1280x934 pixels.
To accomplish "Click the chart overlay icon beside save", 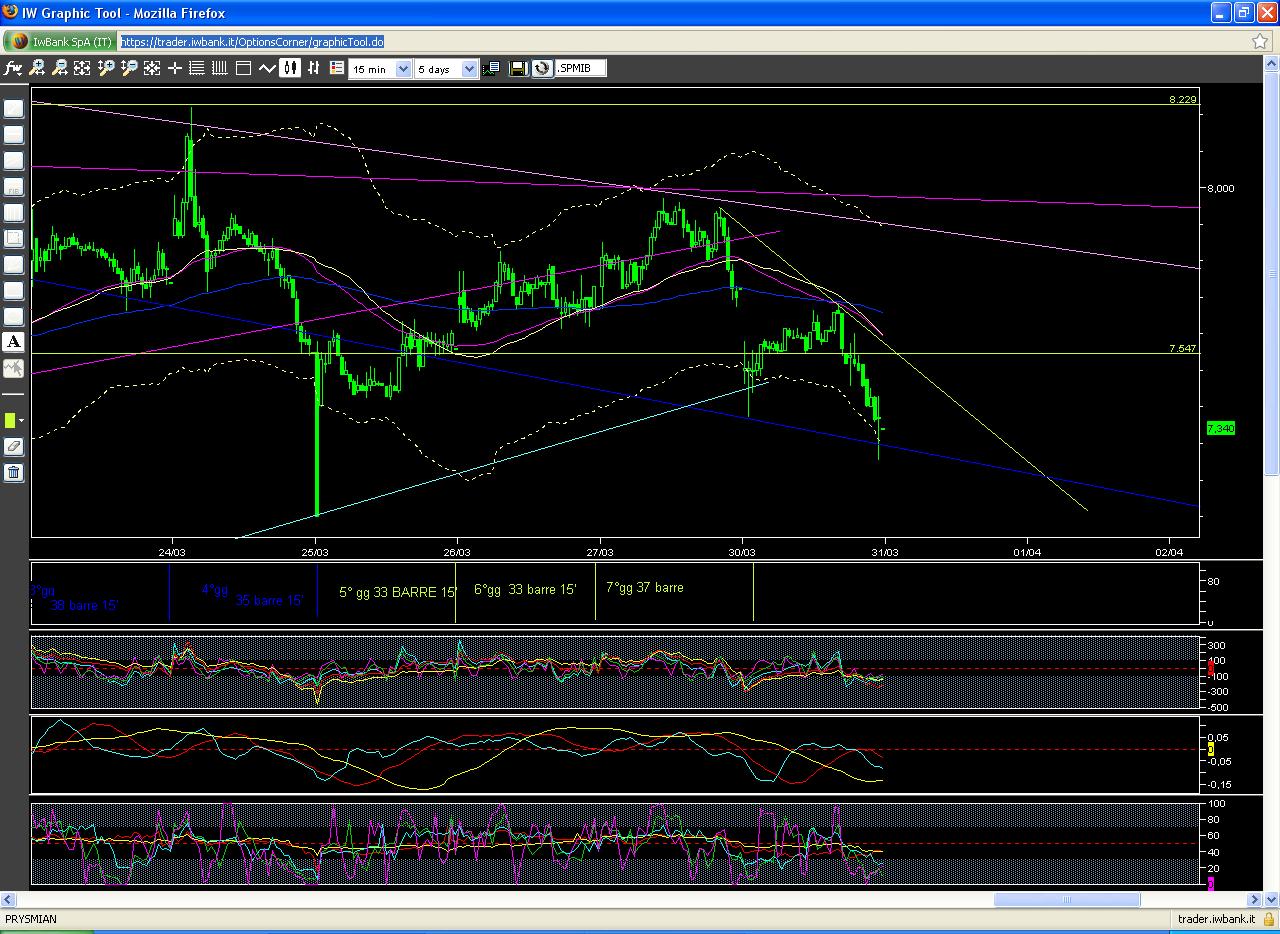I will point(492,68).
